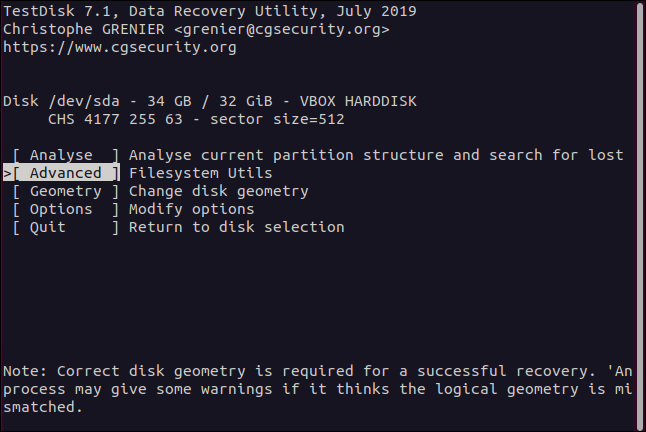646x432 pixels.
Task: Click the terminal's vertical scrollbar
Action: [x=637, y=200]
